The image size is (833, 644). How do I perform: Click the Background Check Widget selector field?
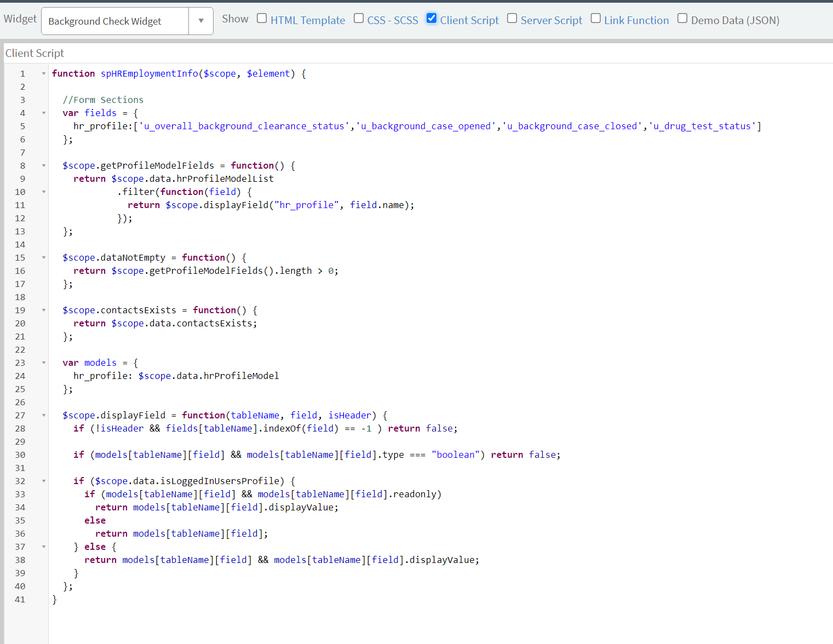(x=115, y=21)
